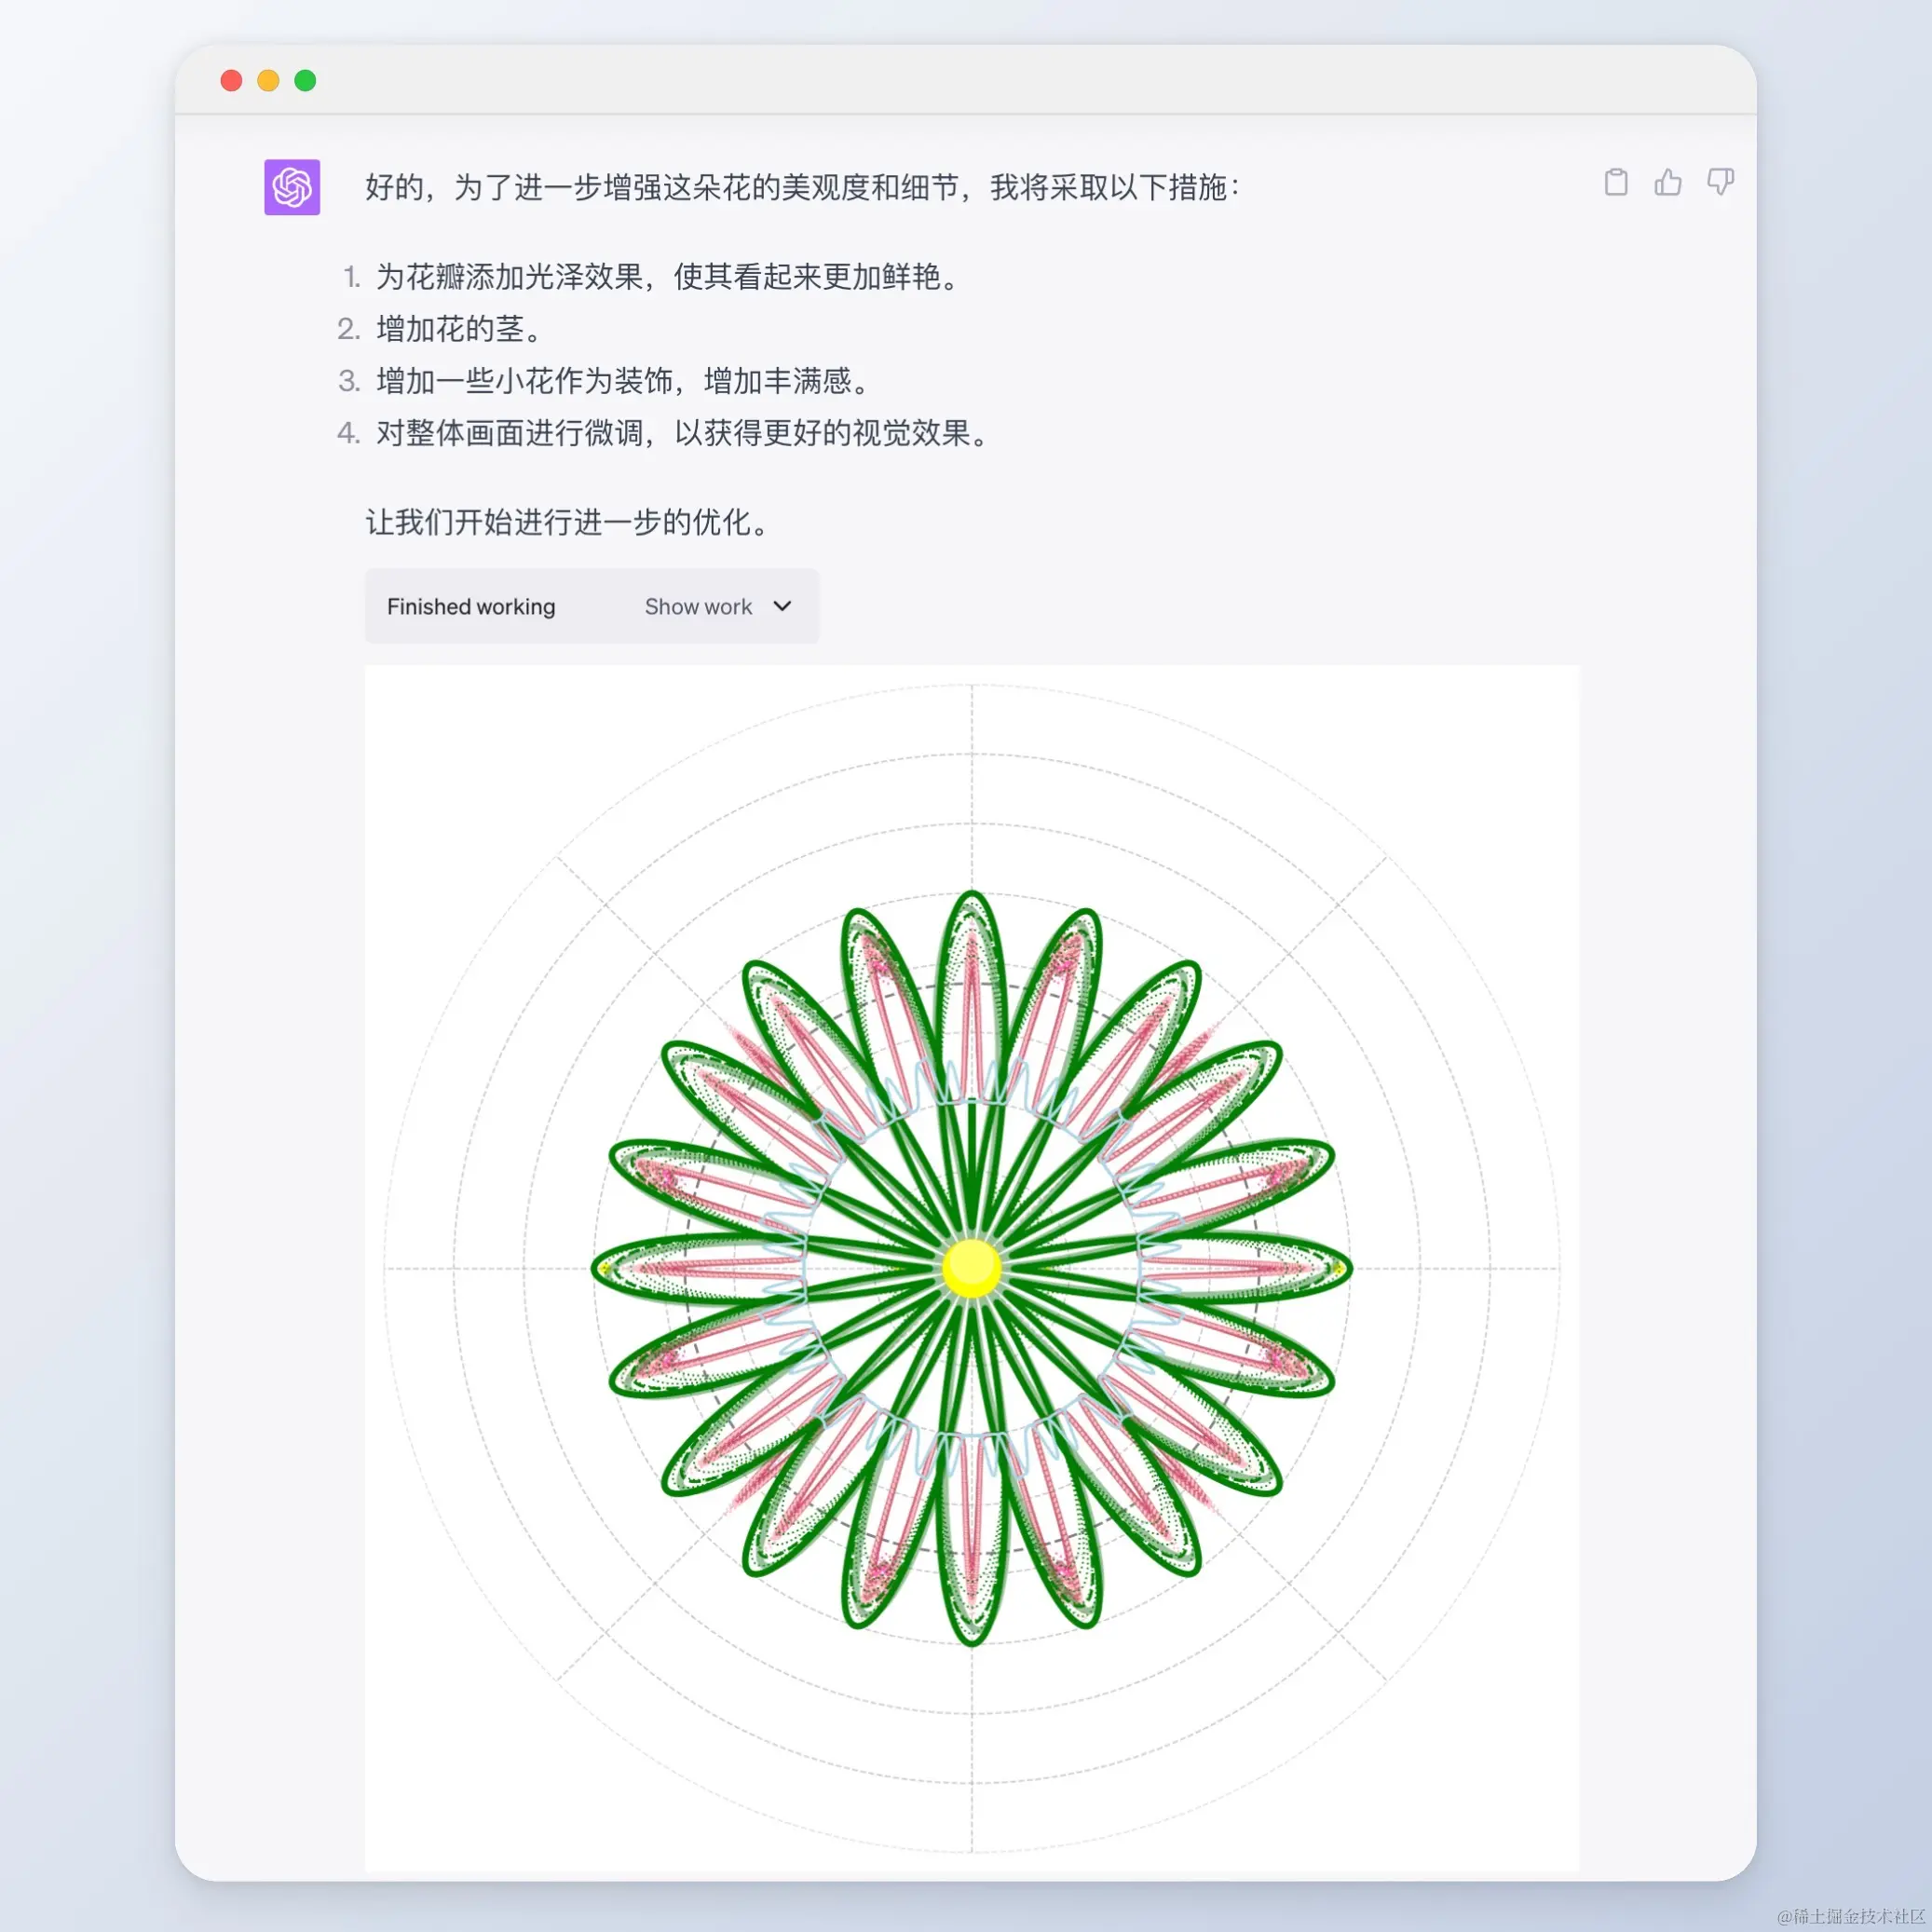Click the red close window button
Screen dimensions: 1932x1932
[231, 81]
